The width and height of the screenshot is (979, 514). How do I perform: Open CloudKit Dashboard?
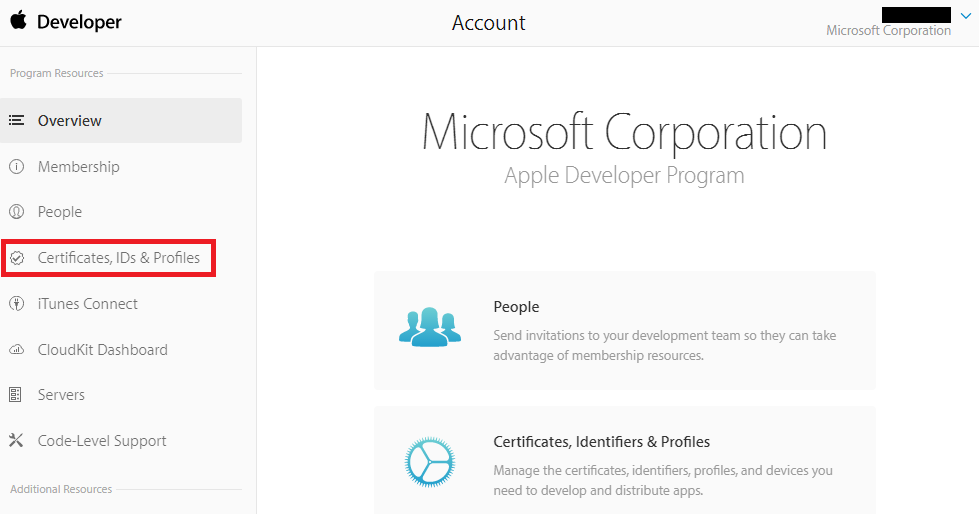(102, 350)
